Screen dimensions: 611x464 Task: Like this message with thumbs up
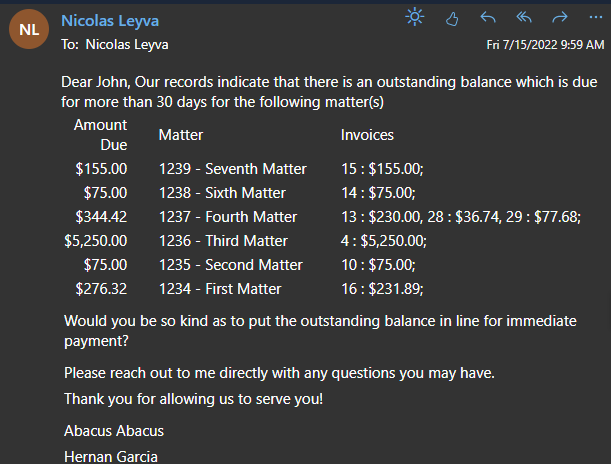451,18
